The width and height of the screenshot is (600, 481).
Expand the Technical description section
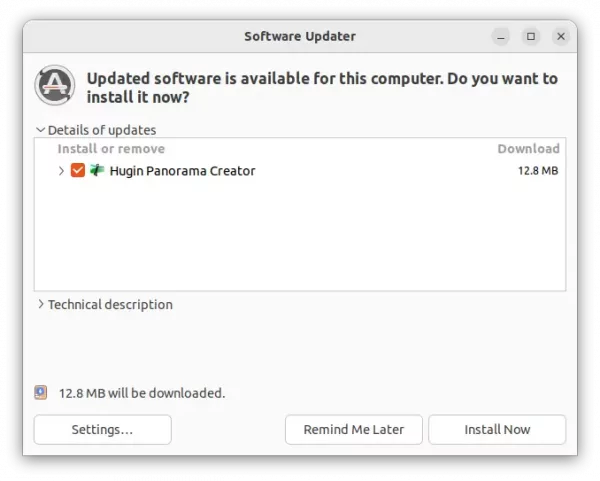(x=41, y=305)
